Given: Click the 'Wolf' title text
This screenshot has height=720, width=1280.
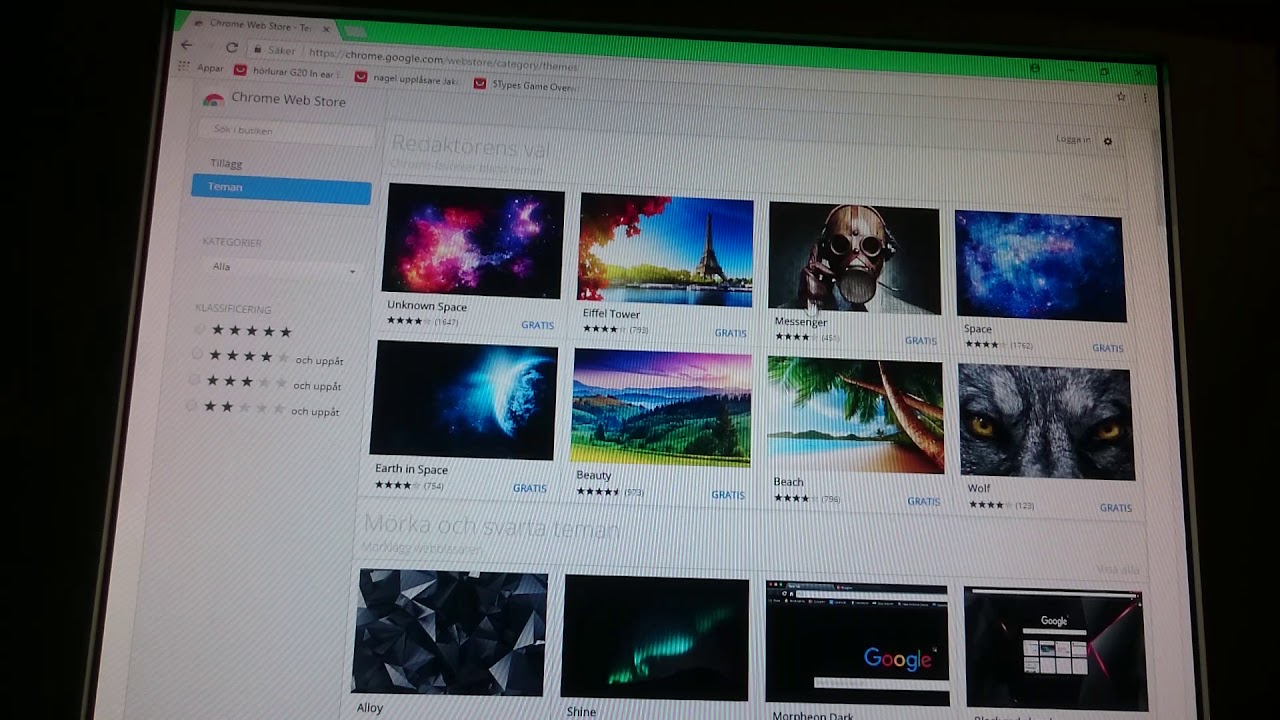Looking at the screenshot, I should pos(979,489).
